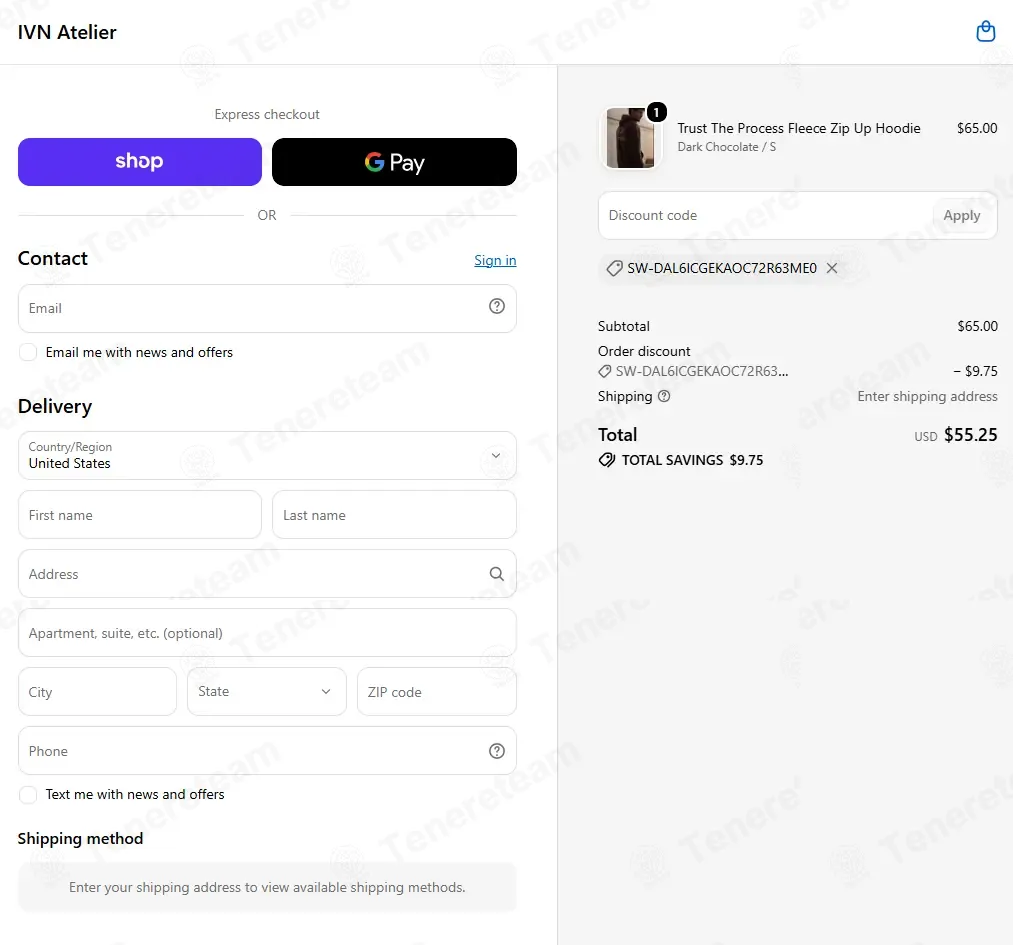Click the applied discount chip tag icon
This screenshot has height=945, width=1013.
coord(614,268)
